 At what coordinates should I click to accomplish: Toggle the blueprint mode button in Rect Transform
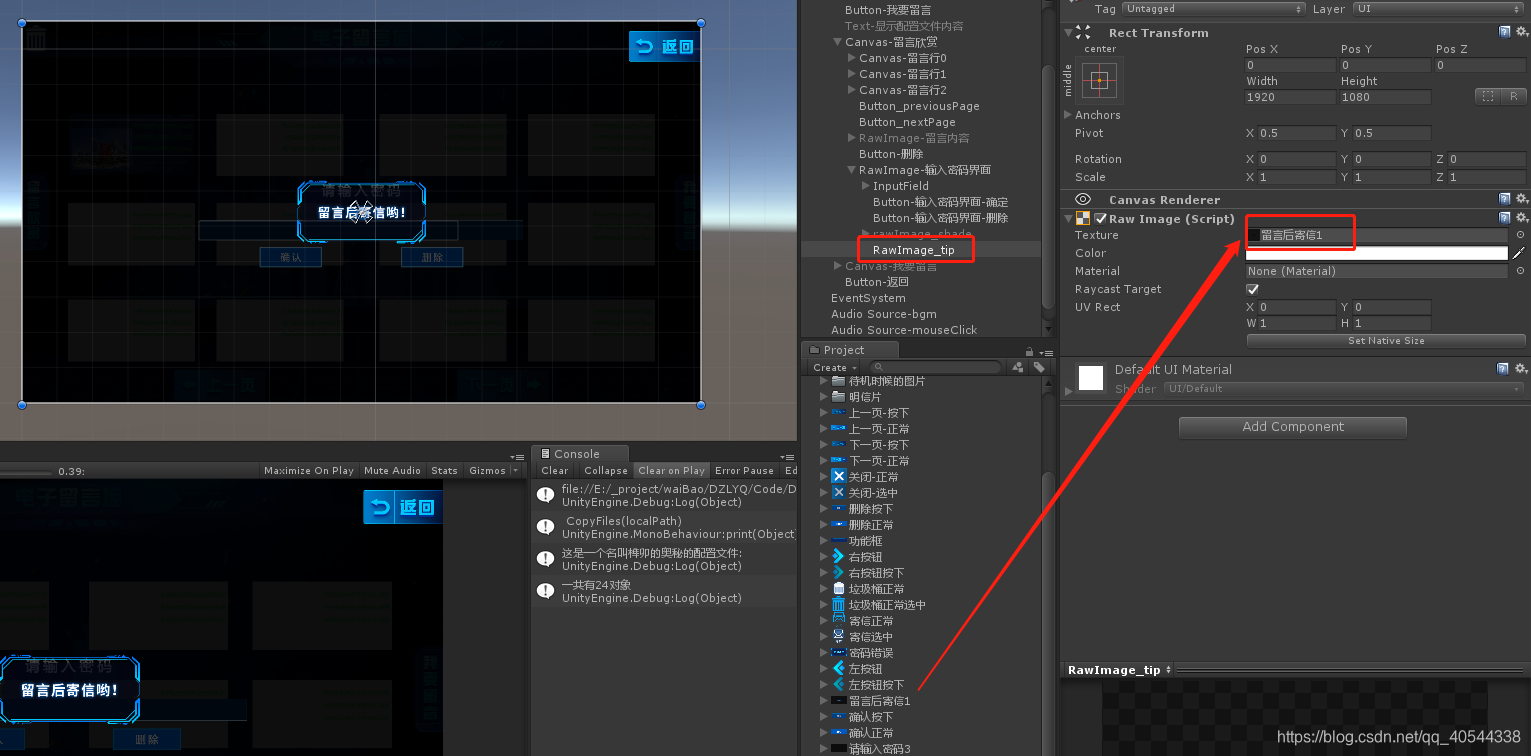coord(1488,96)
